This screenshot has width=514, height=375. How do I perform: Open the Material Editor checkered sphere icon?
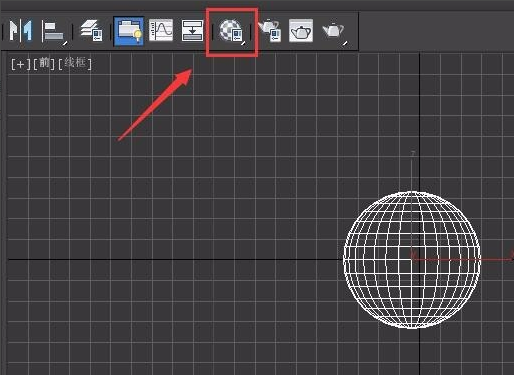coord(232,31)
